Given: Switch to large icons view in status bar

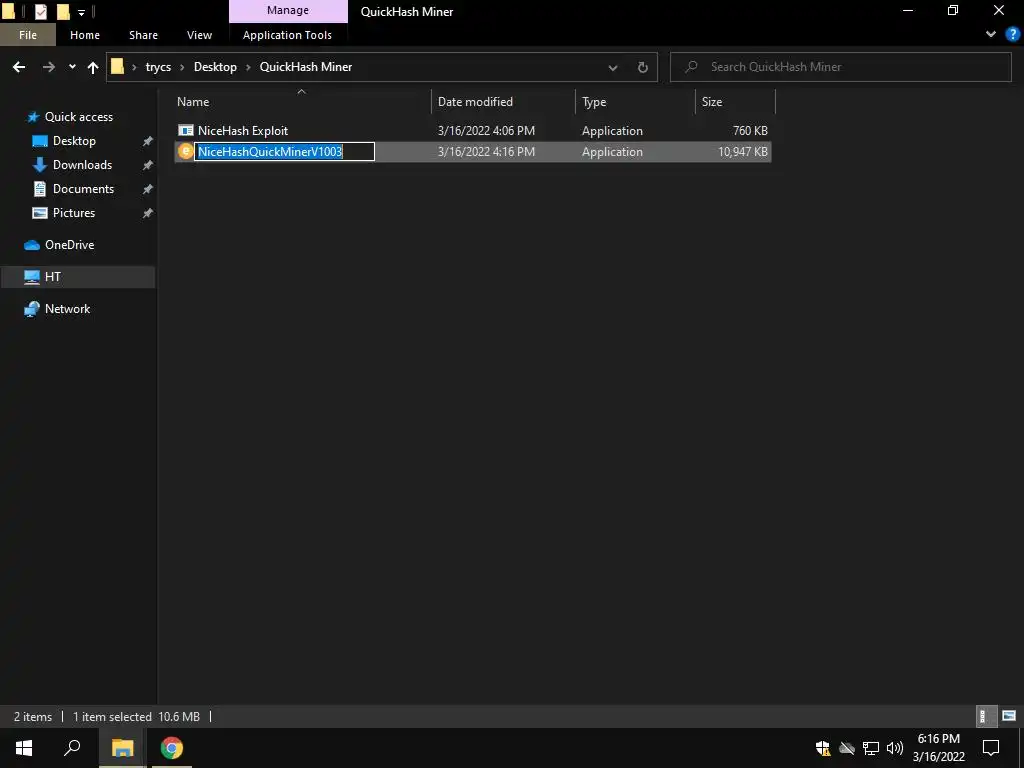Looking at the screenshot, I should click(x=1009, y=716).
